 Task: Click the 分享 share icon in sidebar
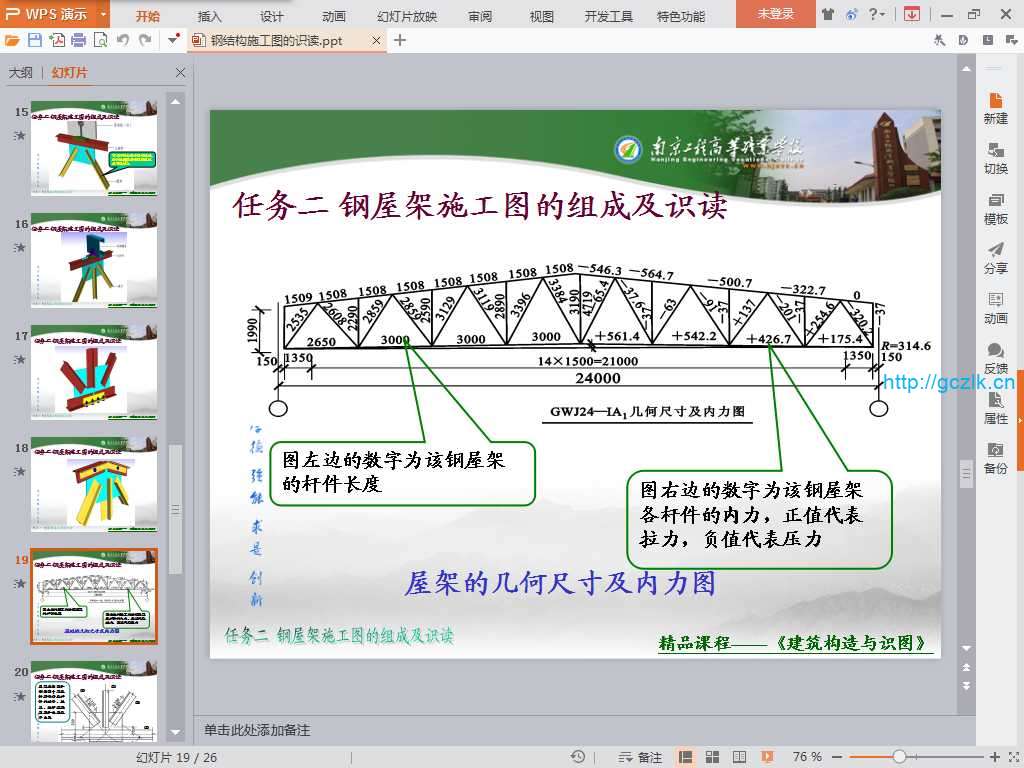(995, 258)
